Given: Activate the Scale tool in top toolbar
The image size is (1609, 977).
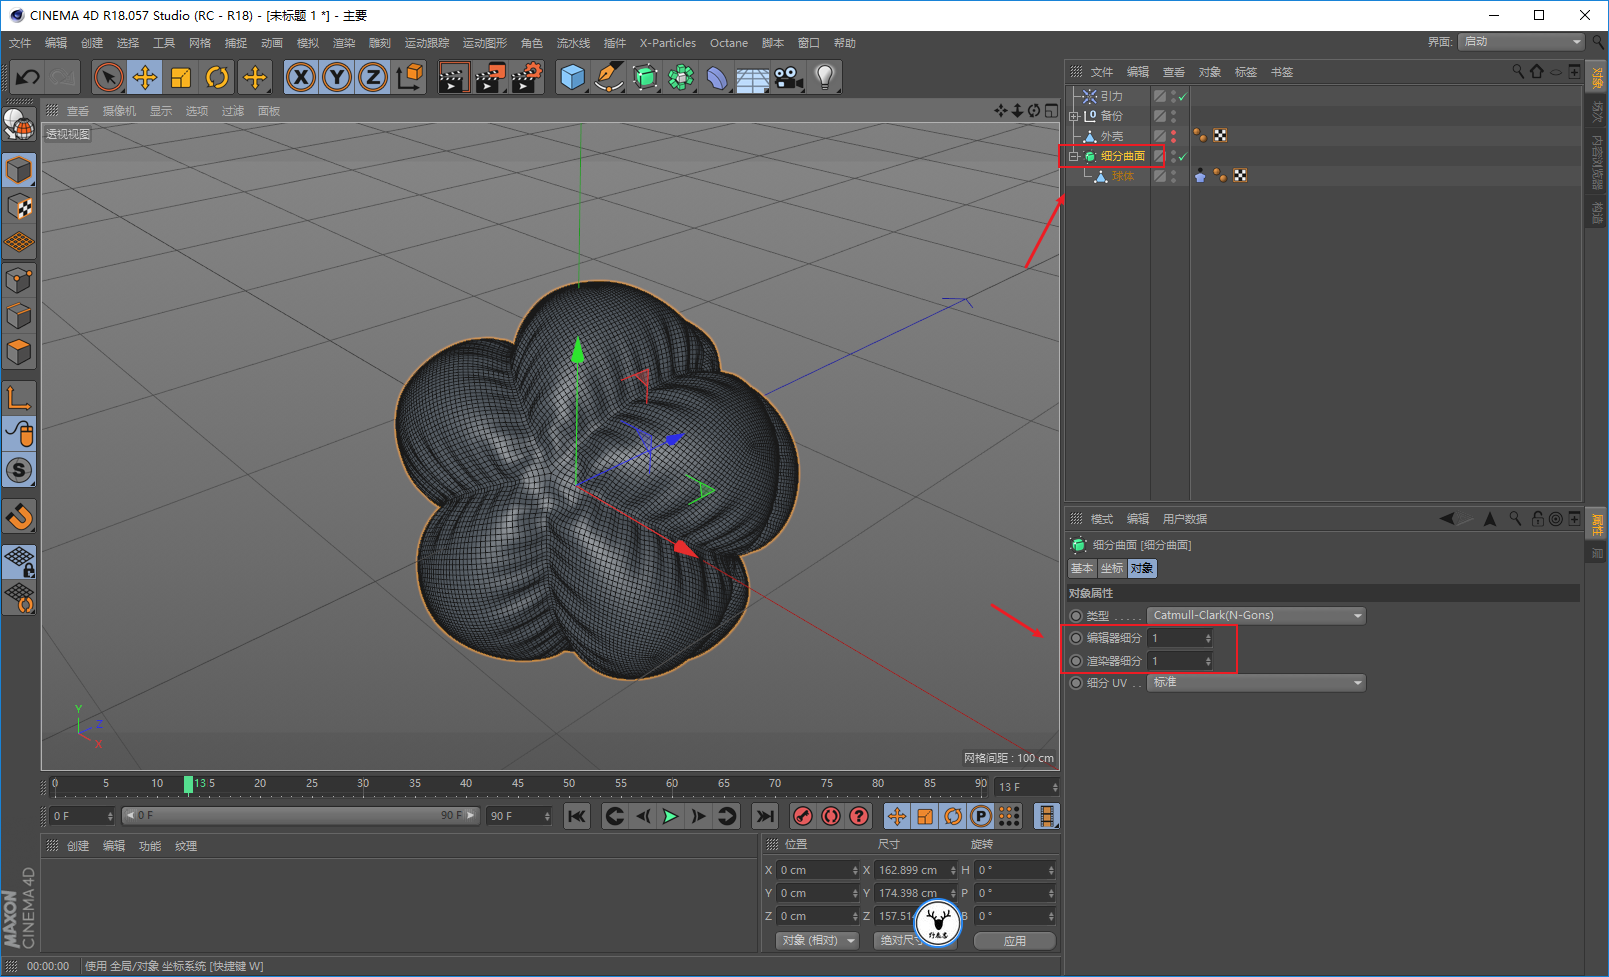Looking at the screenshot, I should tap(181, 77).
